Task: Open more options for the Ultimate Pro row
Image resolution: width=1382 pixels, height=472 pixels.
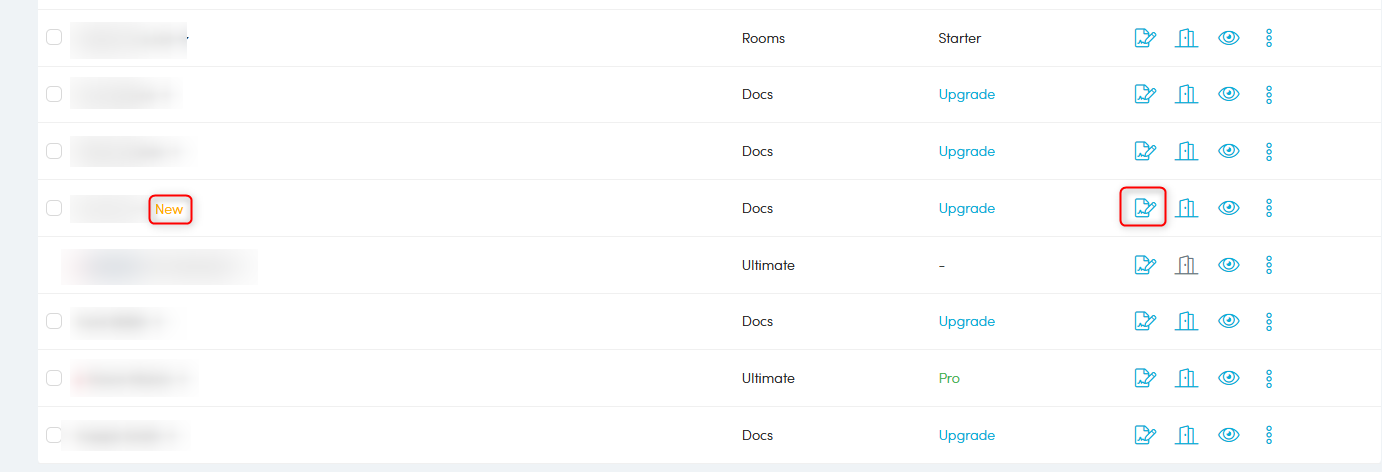Action: (x=1269, y=378)
